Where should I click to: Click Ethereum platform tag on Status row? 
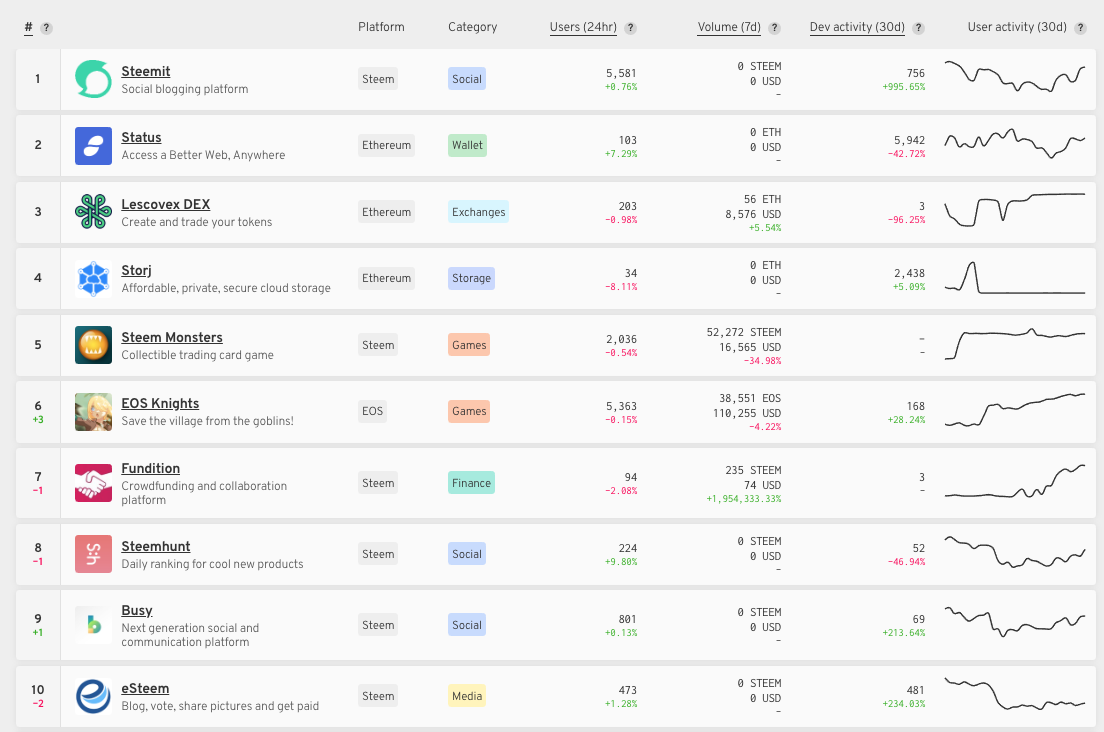[x=387, y=145]
